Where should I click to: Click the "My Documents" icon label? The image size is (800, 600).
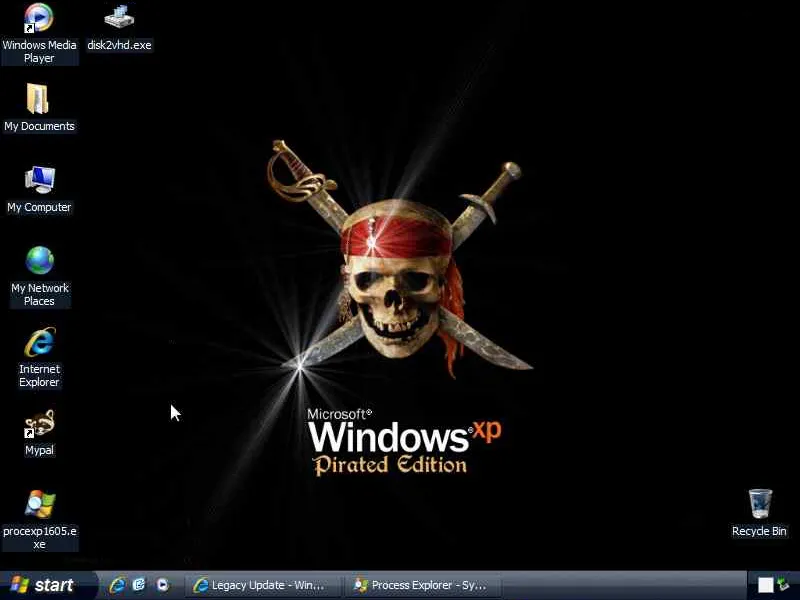tap(39, 127)
